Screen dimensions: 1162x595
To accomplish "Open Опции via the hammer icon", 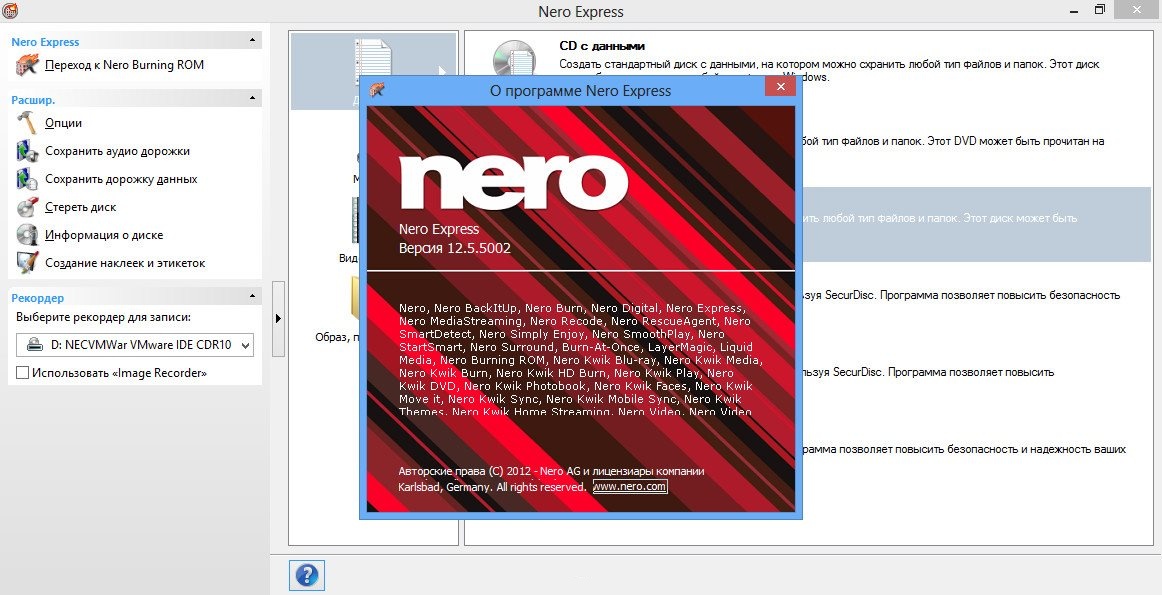I will (x=28, y=123).
